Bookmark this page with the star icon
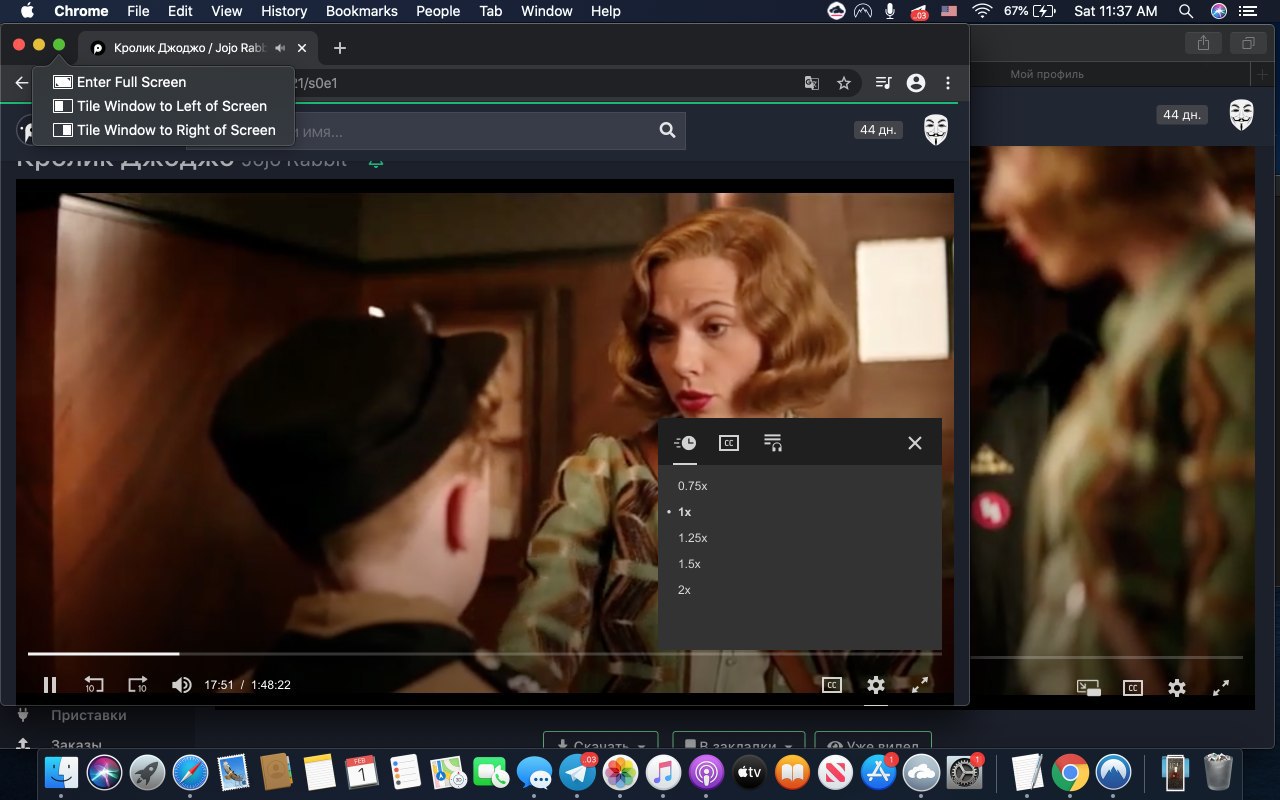The image size is (1280, 800). [844, 83]
